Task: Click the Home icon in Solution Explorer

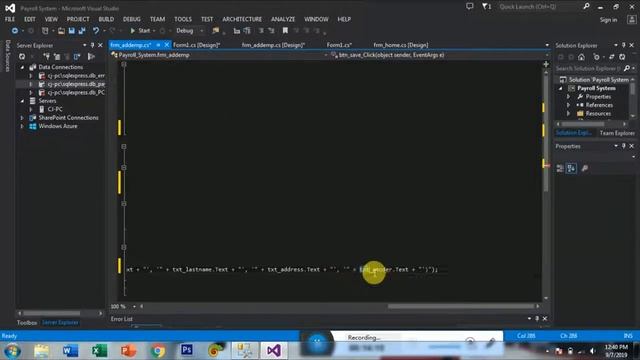Action: [581, 57]
